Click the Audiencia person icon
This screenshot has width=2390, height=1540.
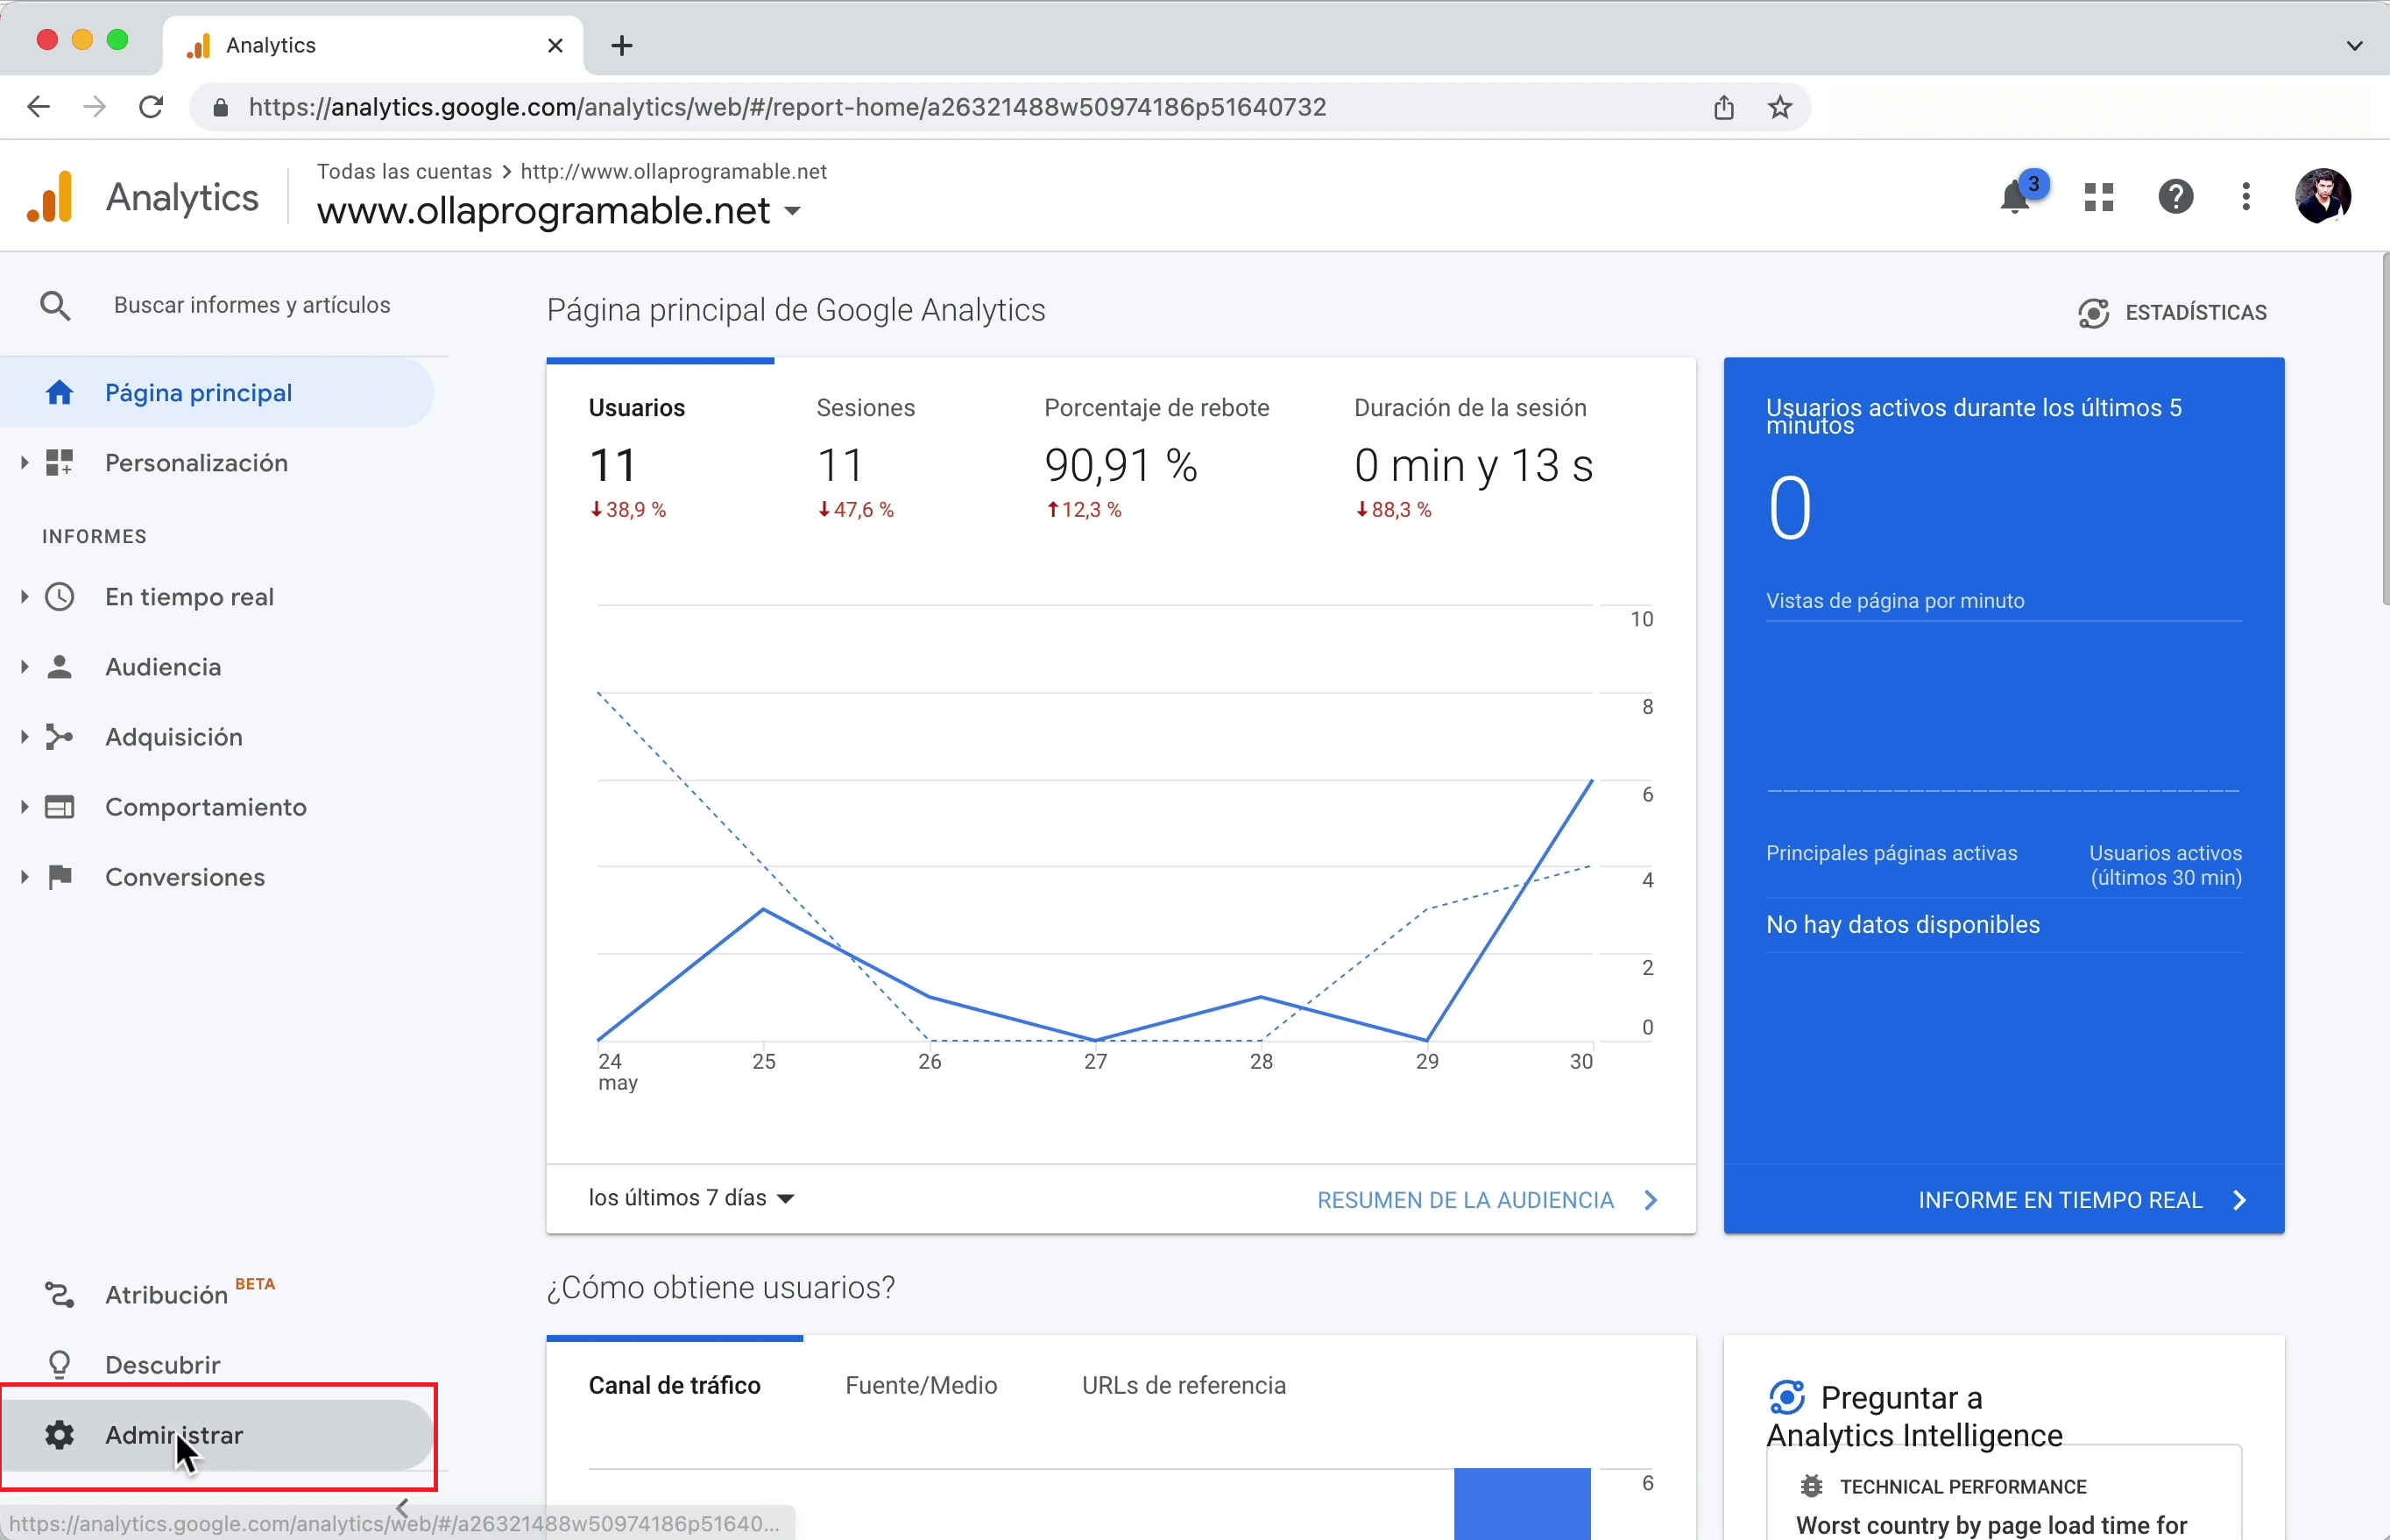point(60,667)
